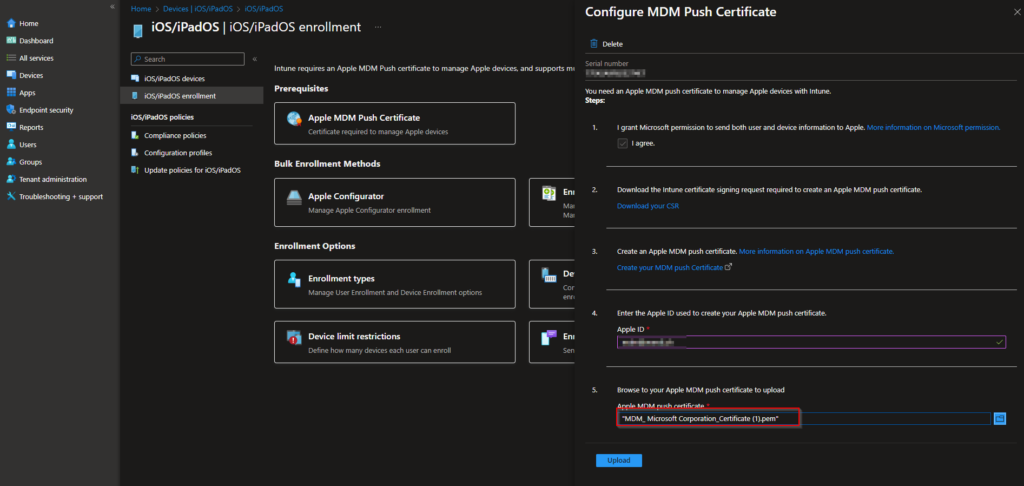1024x486 pixels.
Task: Click the Apple MDM Push Certificate tile icon
Action: [295, 119]
